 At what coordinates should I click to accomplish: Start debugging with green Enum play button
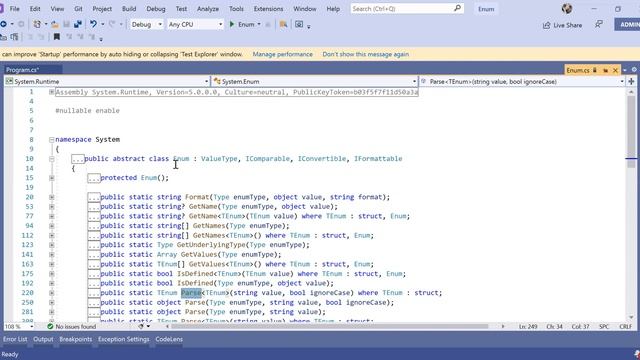[232, 24]
